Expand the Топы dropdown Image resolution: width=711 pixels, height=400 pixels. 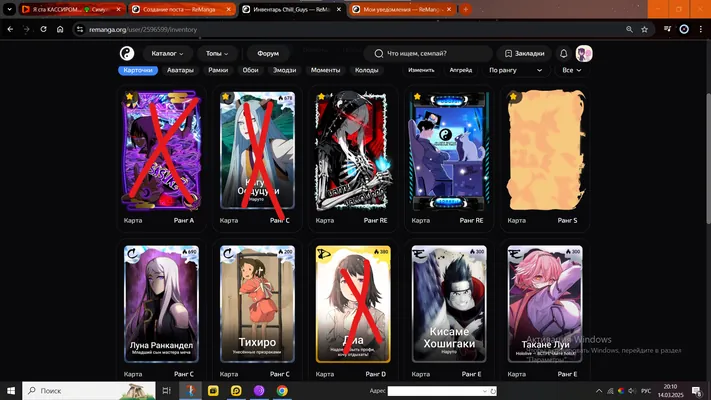point(217,54)
